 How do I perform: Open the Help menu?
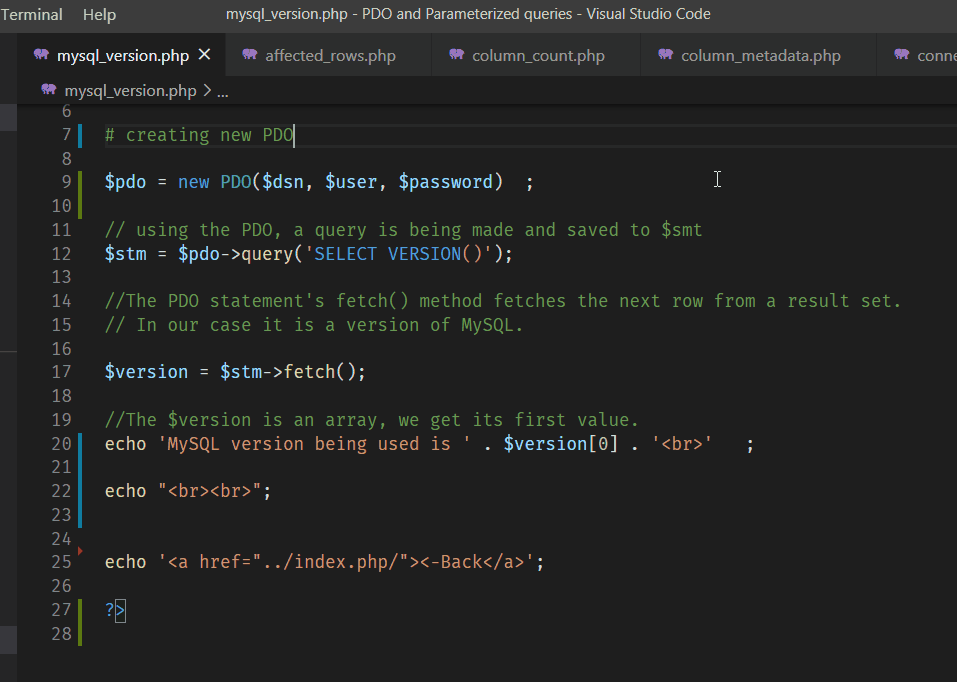(x=98, y=14)
